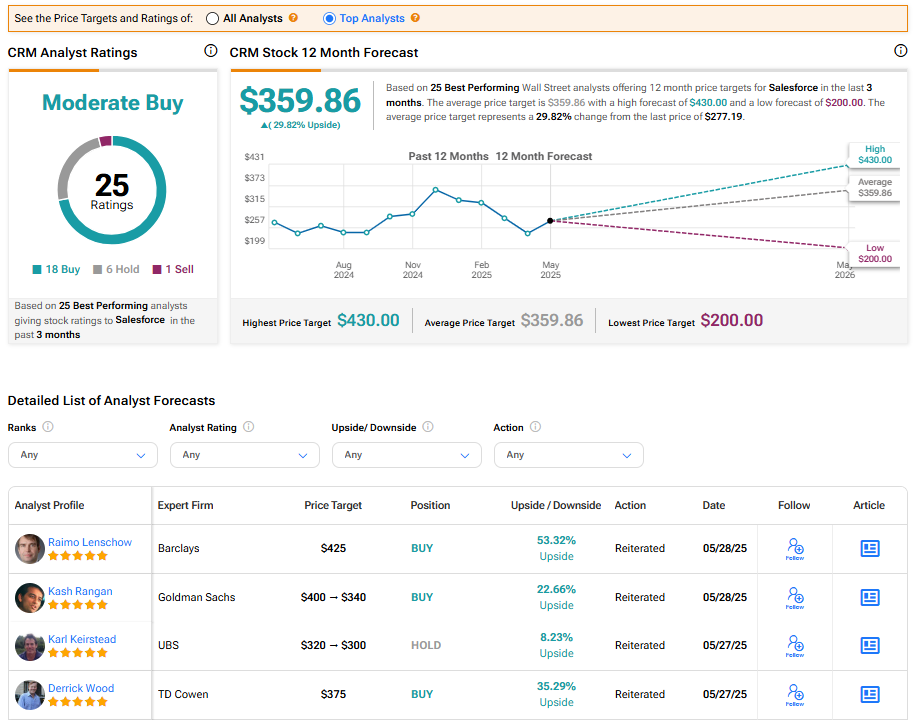The height and width of the screenshot is (720, 916).
Task: Click Lowest Price Target $200.00 value
Action: coord(731,320)
